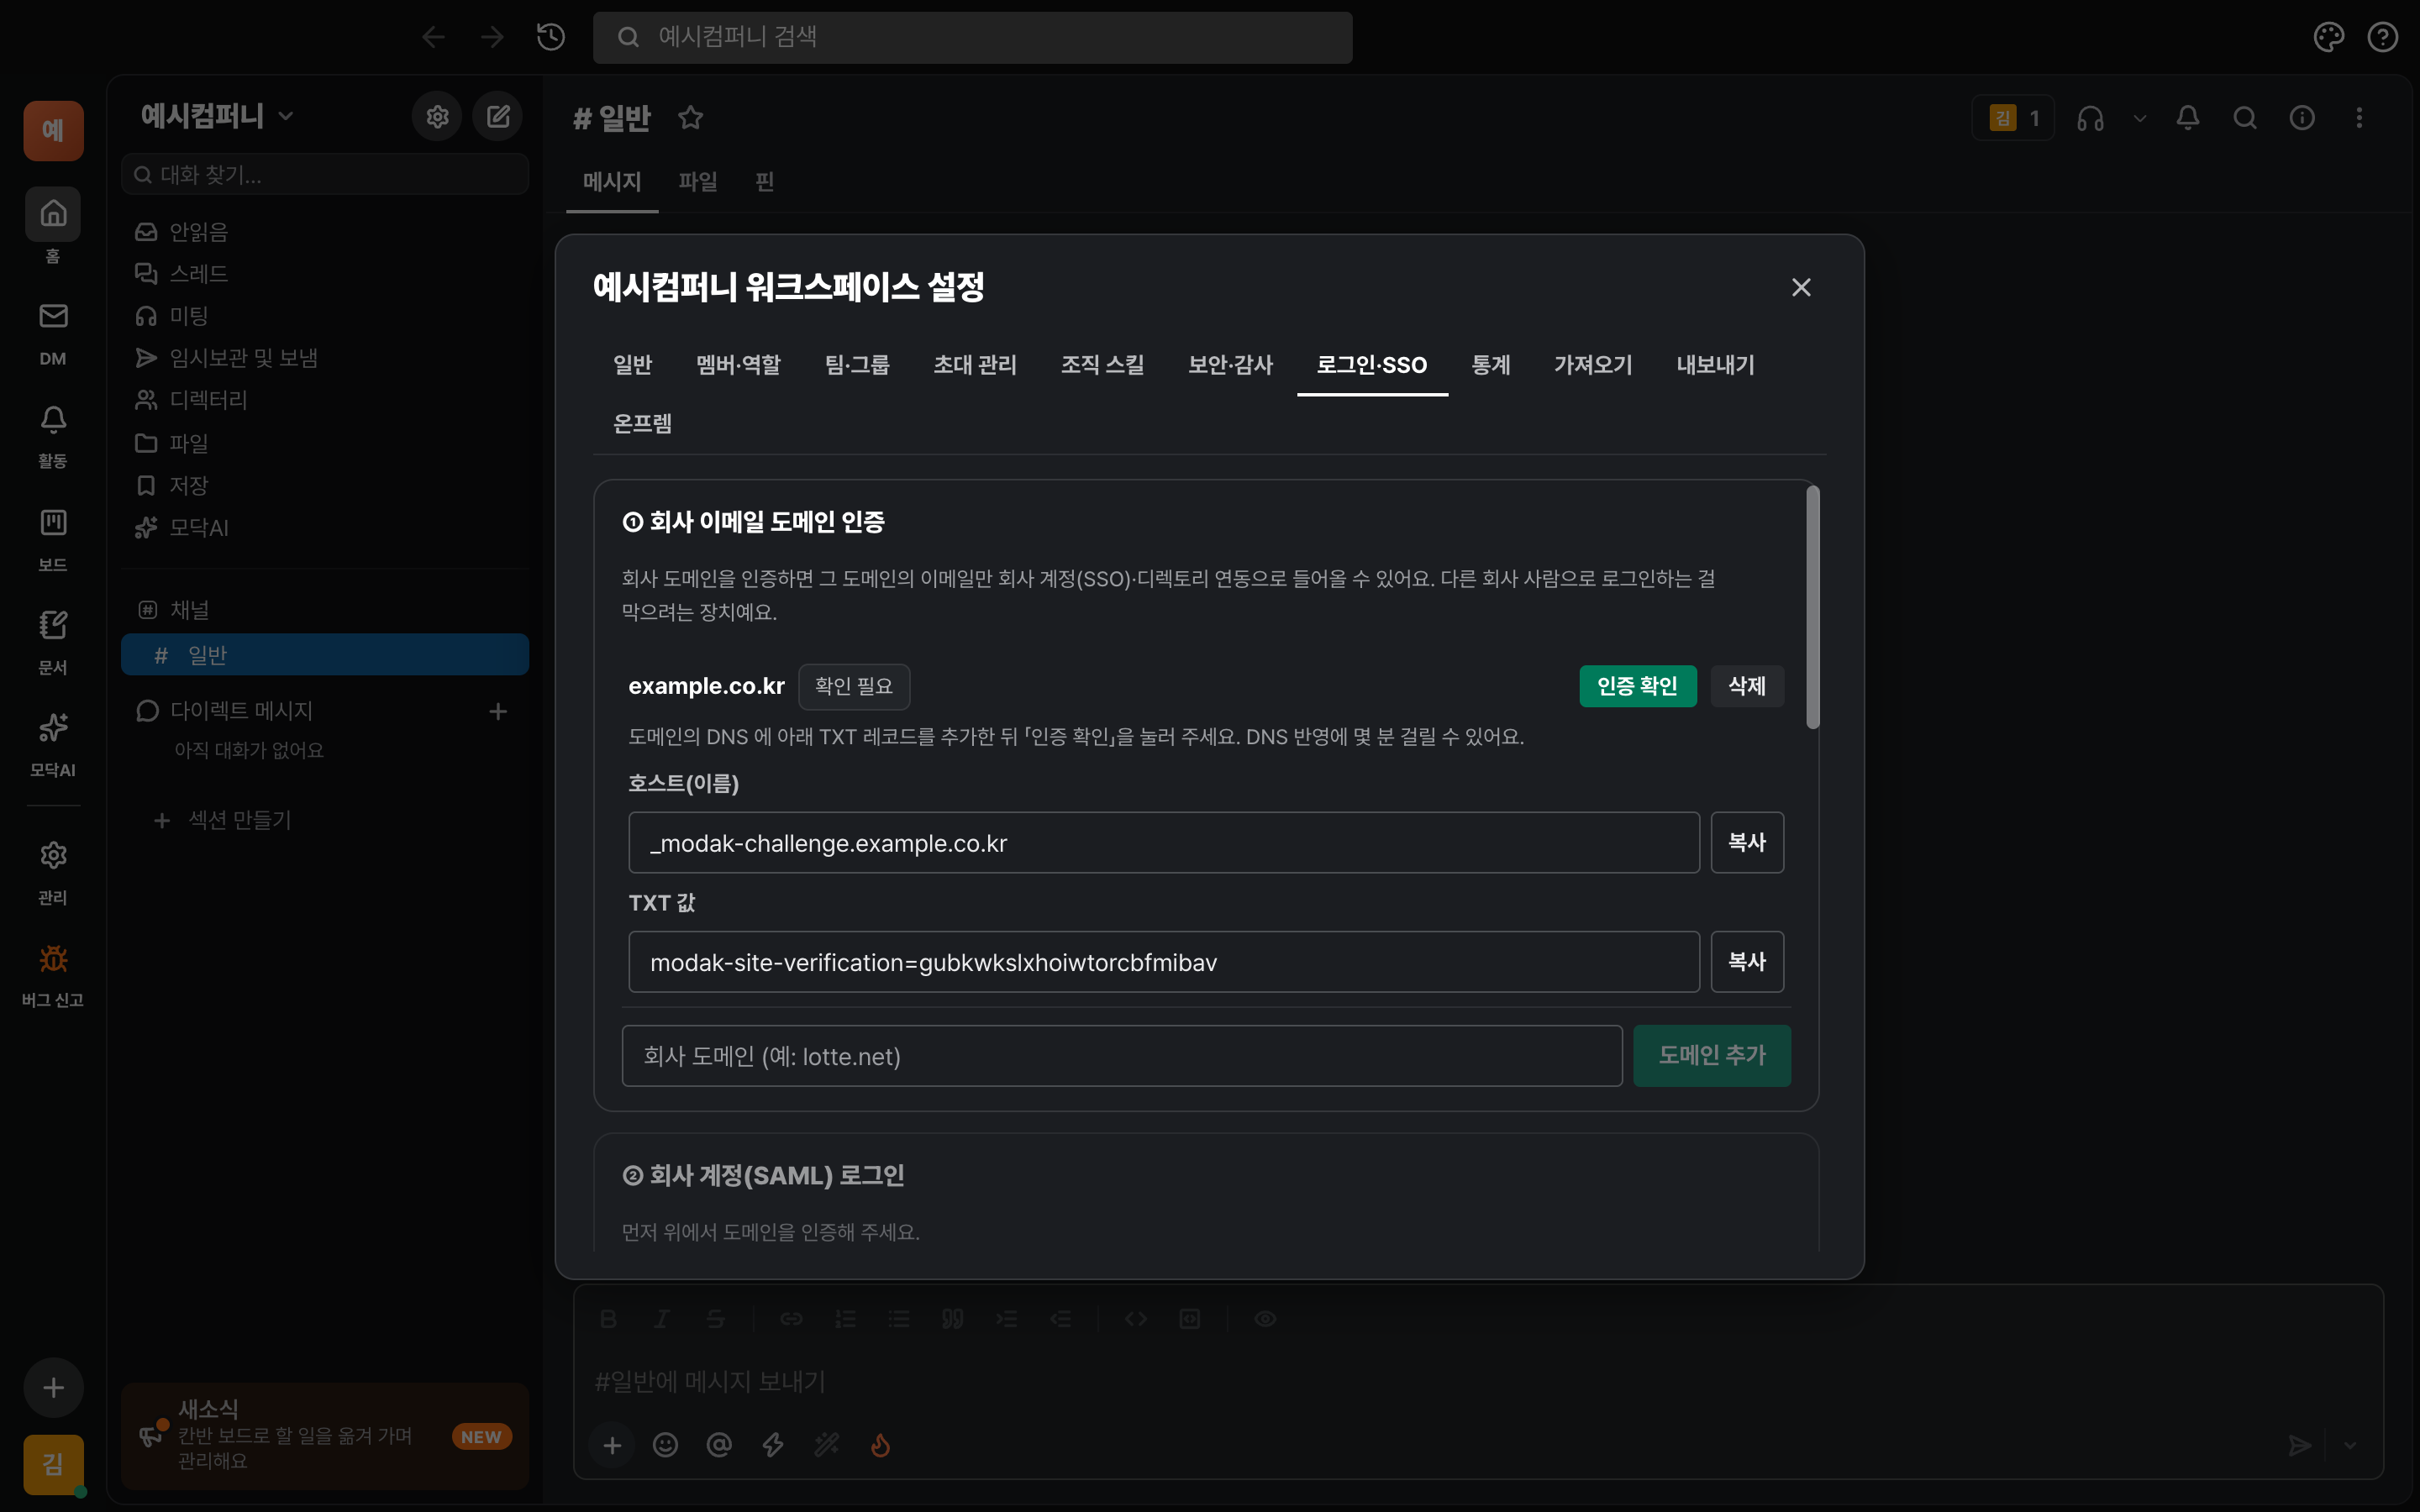
Task: Open workspace settings gear in sidebar header
Action: pos(437,117)
